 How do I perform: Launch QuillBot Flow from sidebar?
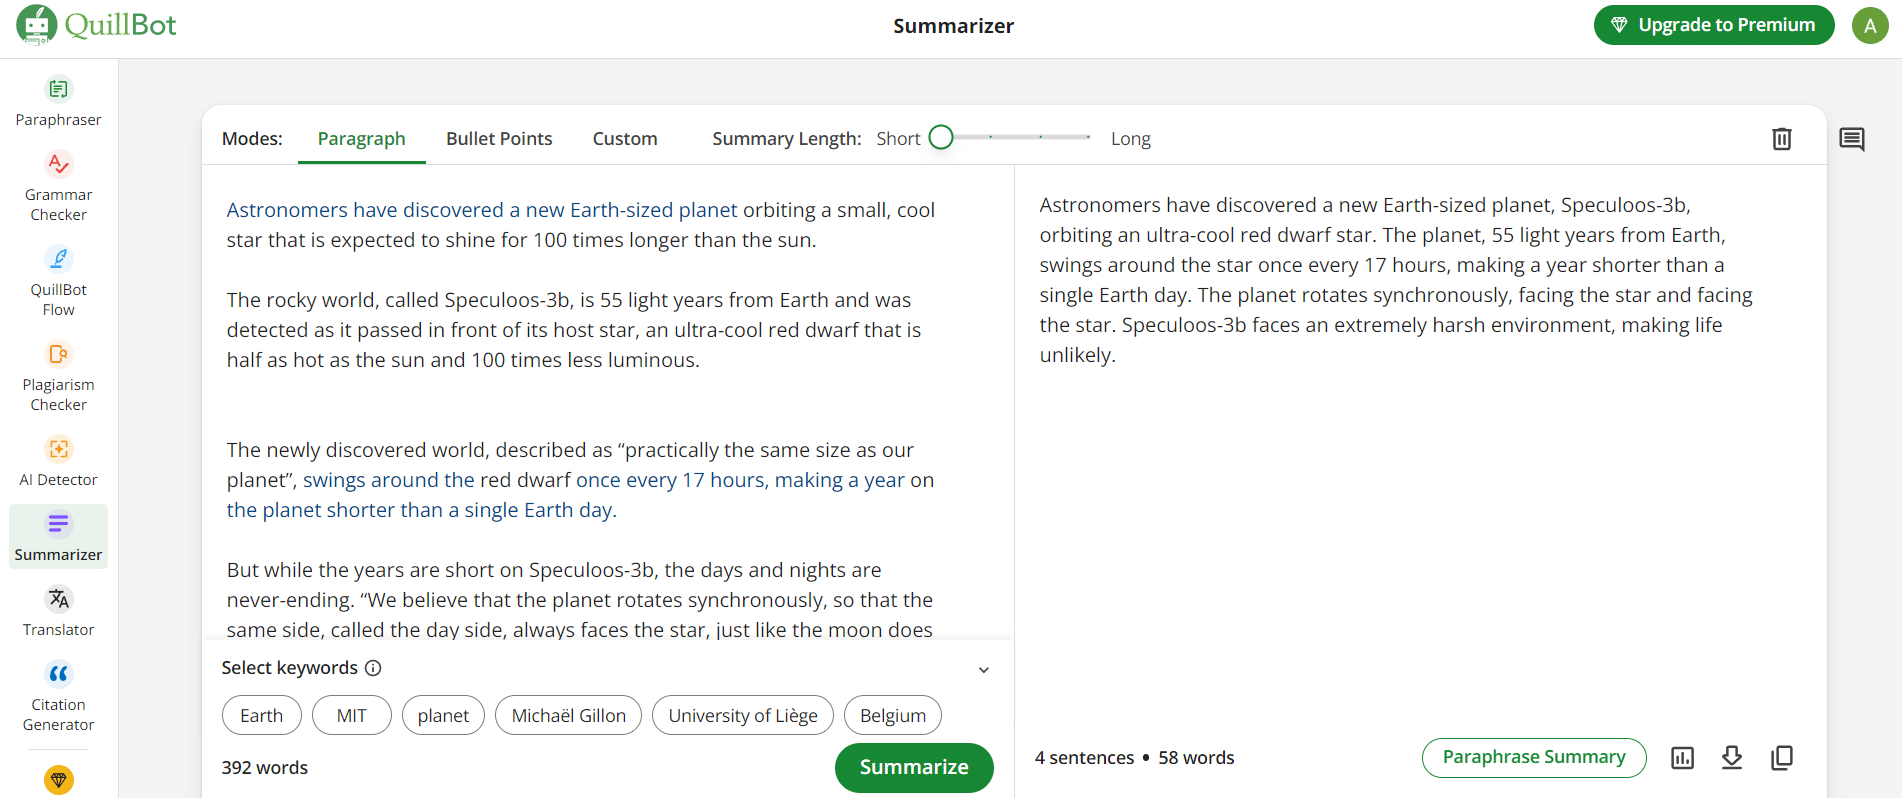tap(58, 282)
